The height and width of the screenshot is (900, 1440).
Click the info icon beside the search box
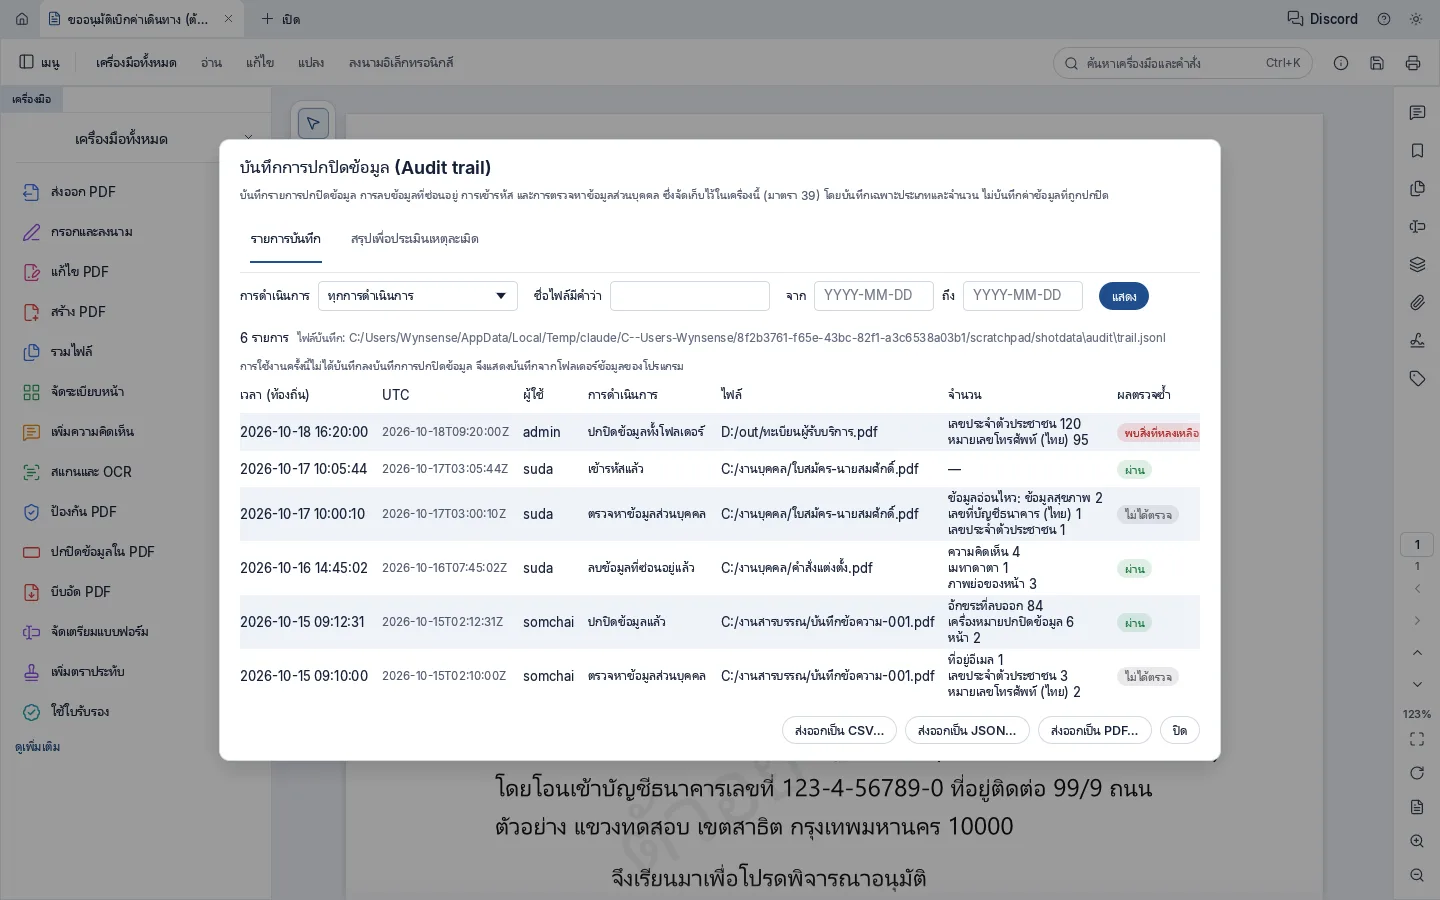coord(1341,63)
